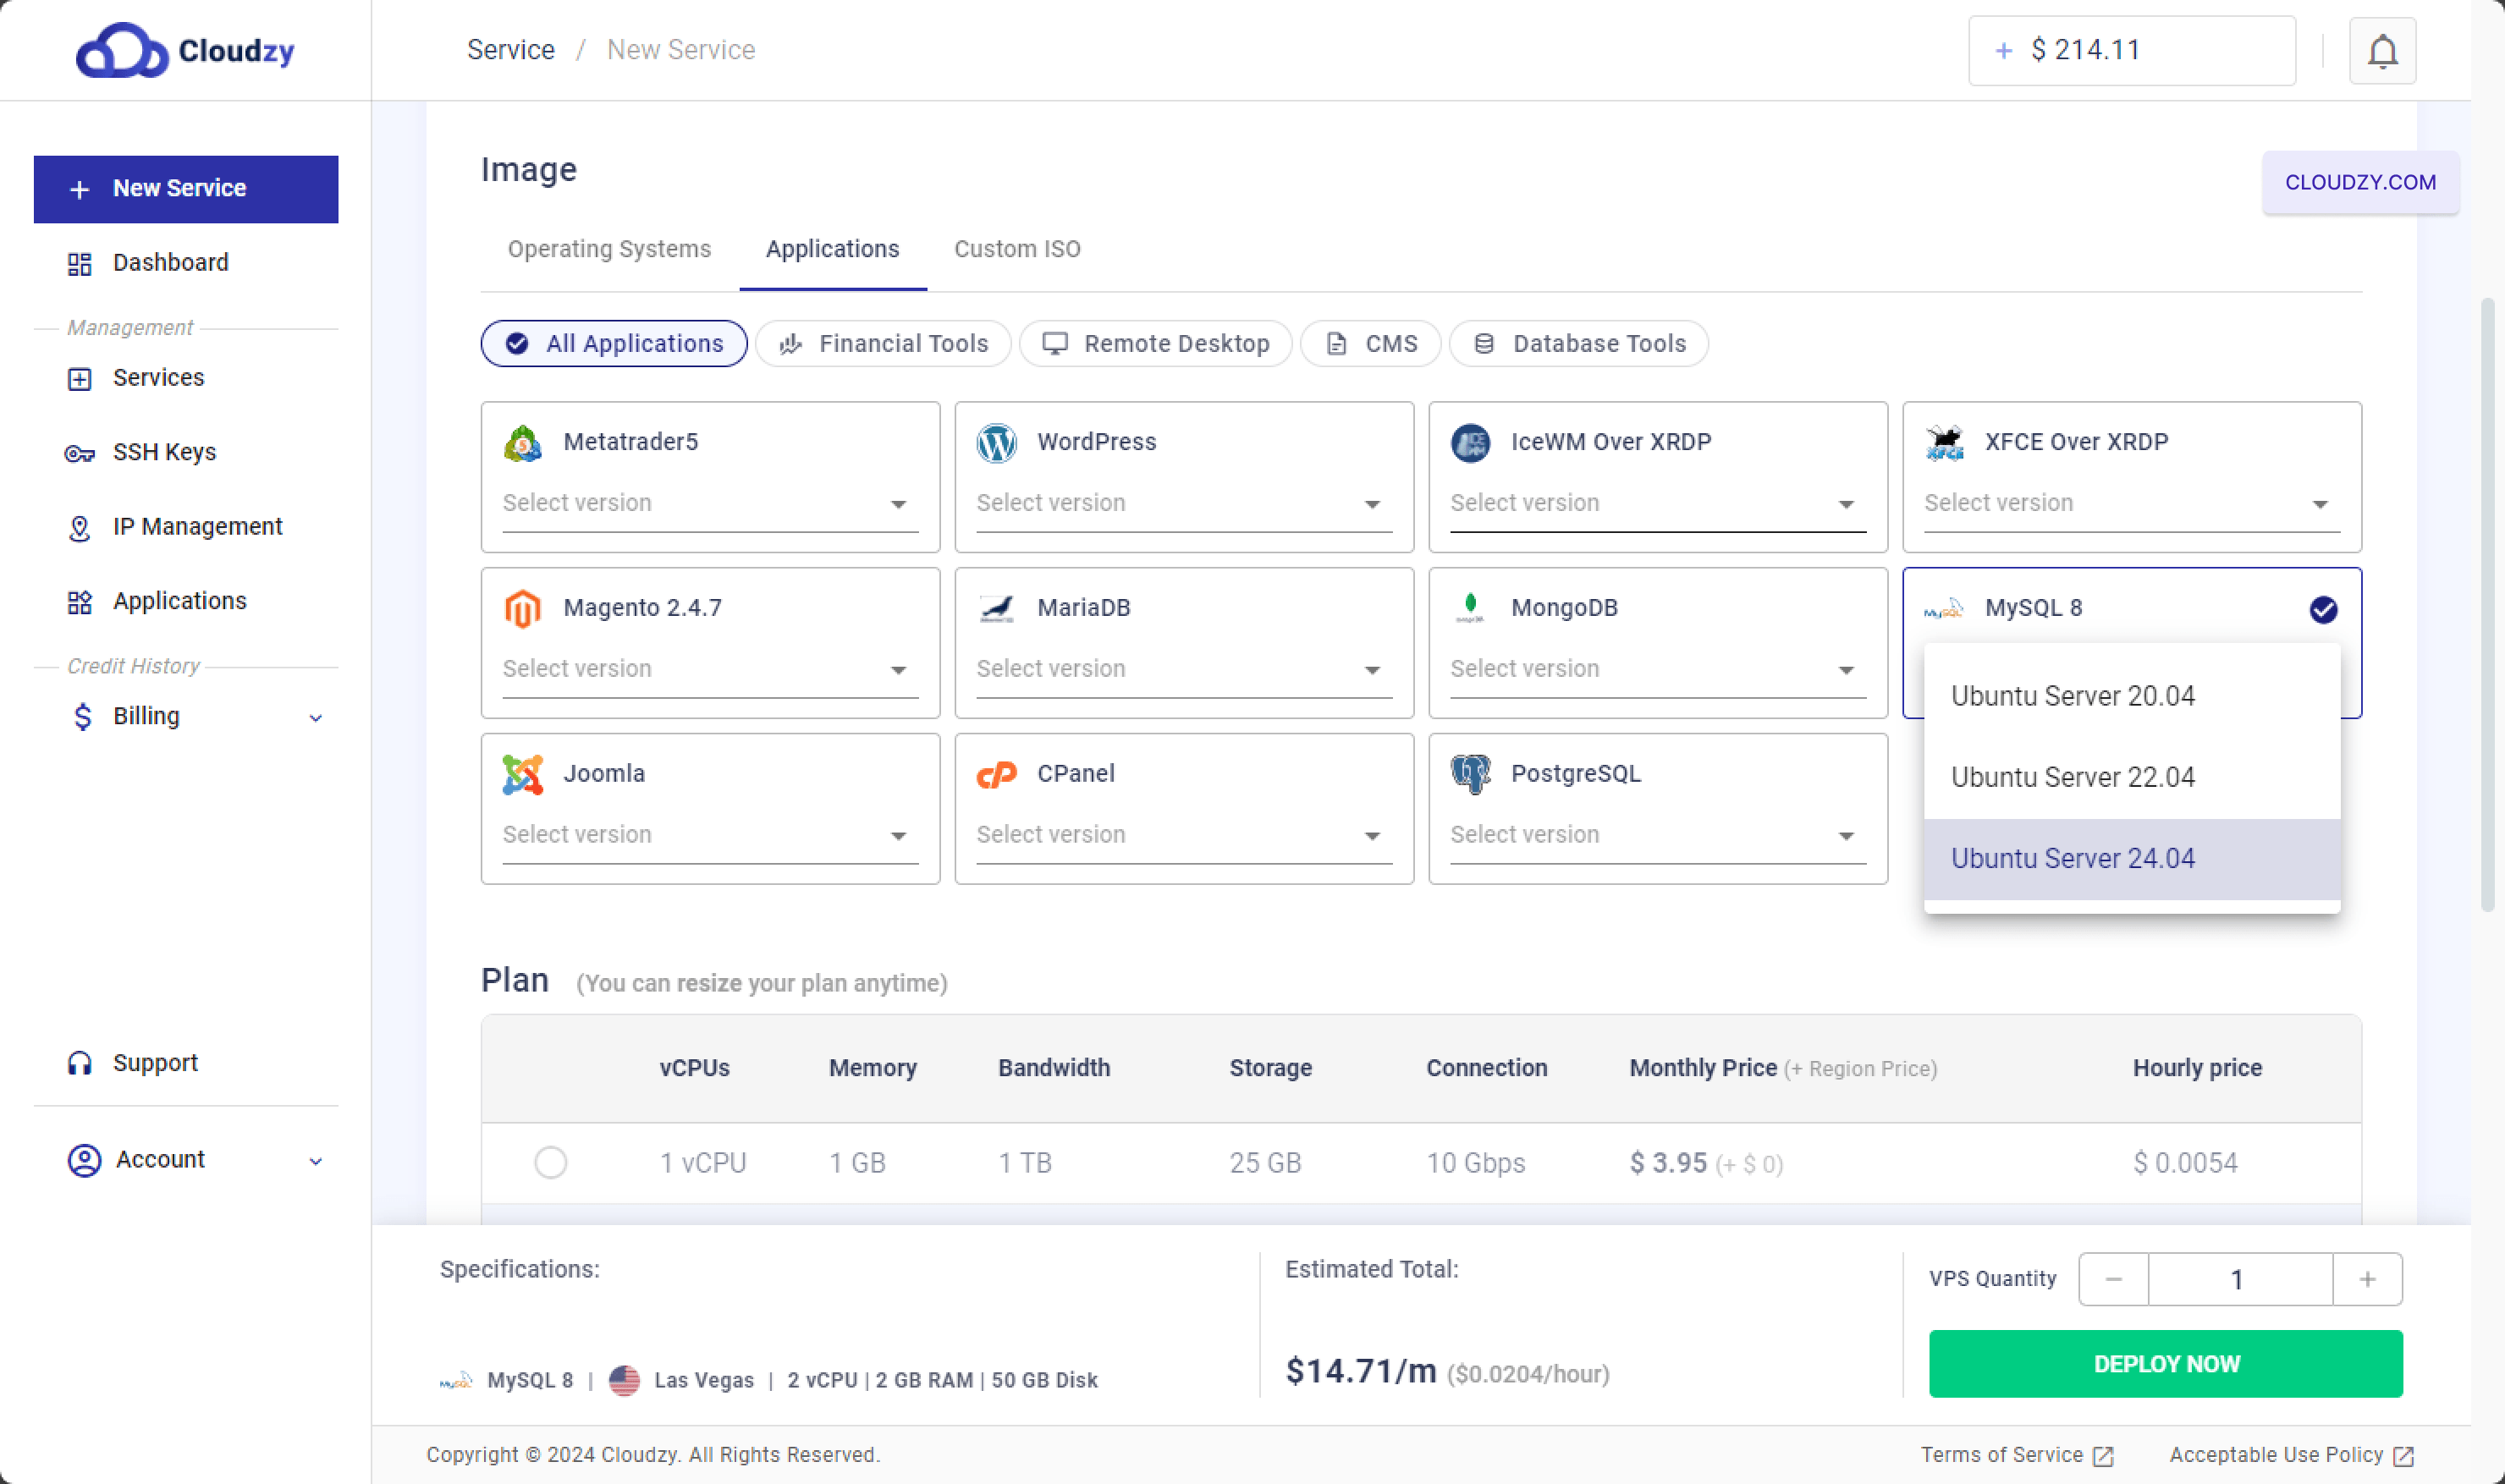2505x1484 pixels.
Task: Toggle the MySQL 8 selected checkmark
Action: point(2323,610)
